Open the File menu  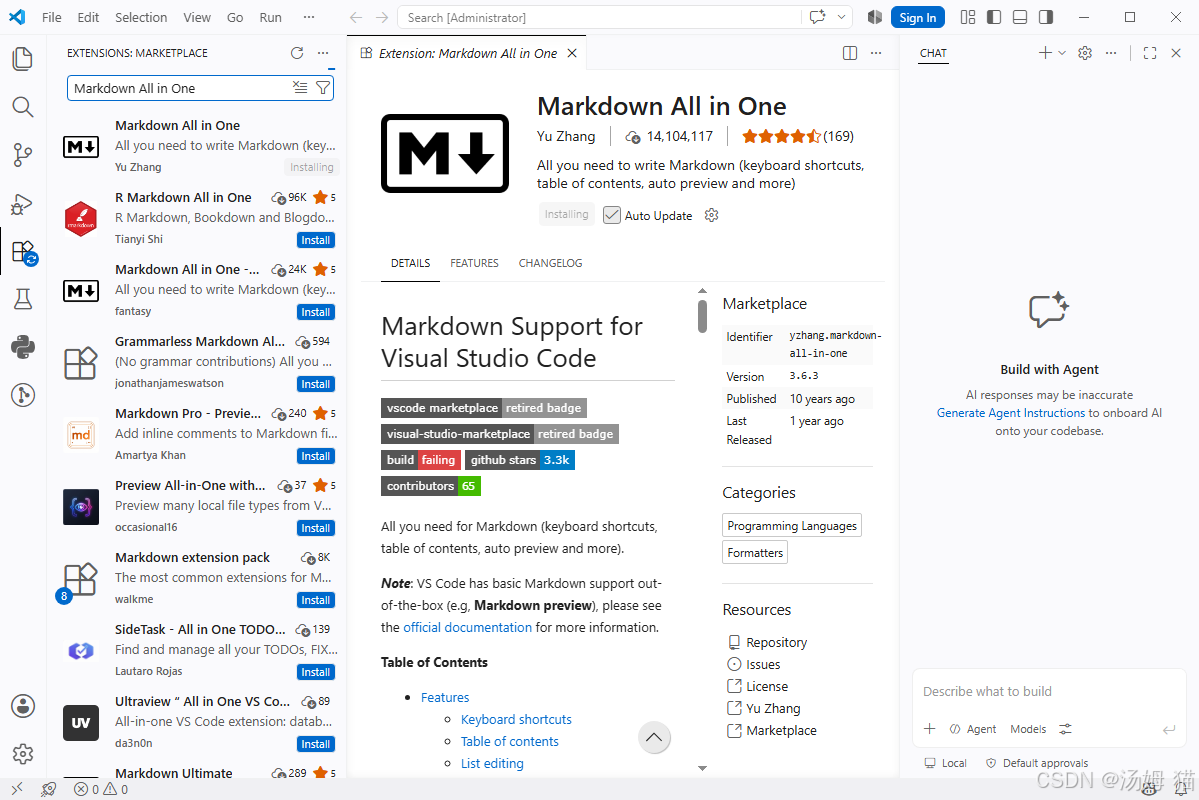pos(52,17)
